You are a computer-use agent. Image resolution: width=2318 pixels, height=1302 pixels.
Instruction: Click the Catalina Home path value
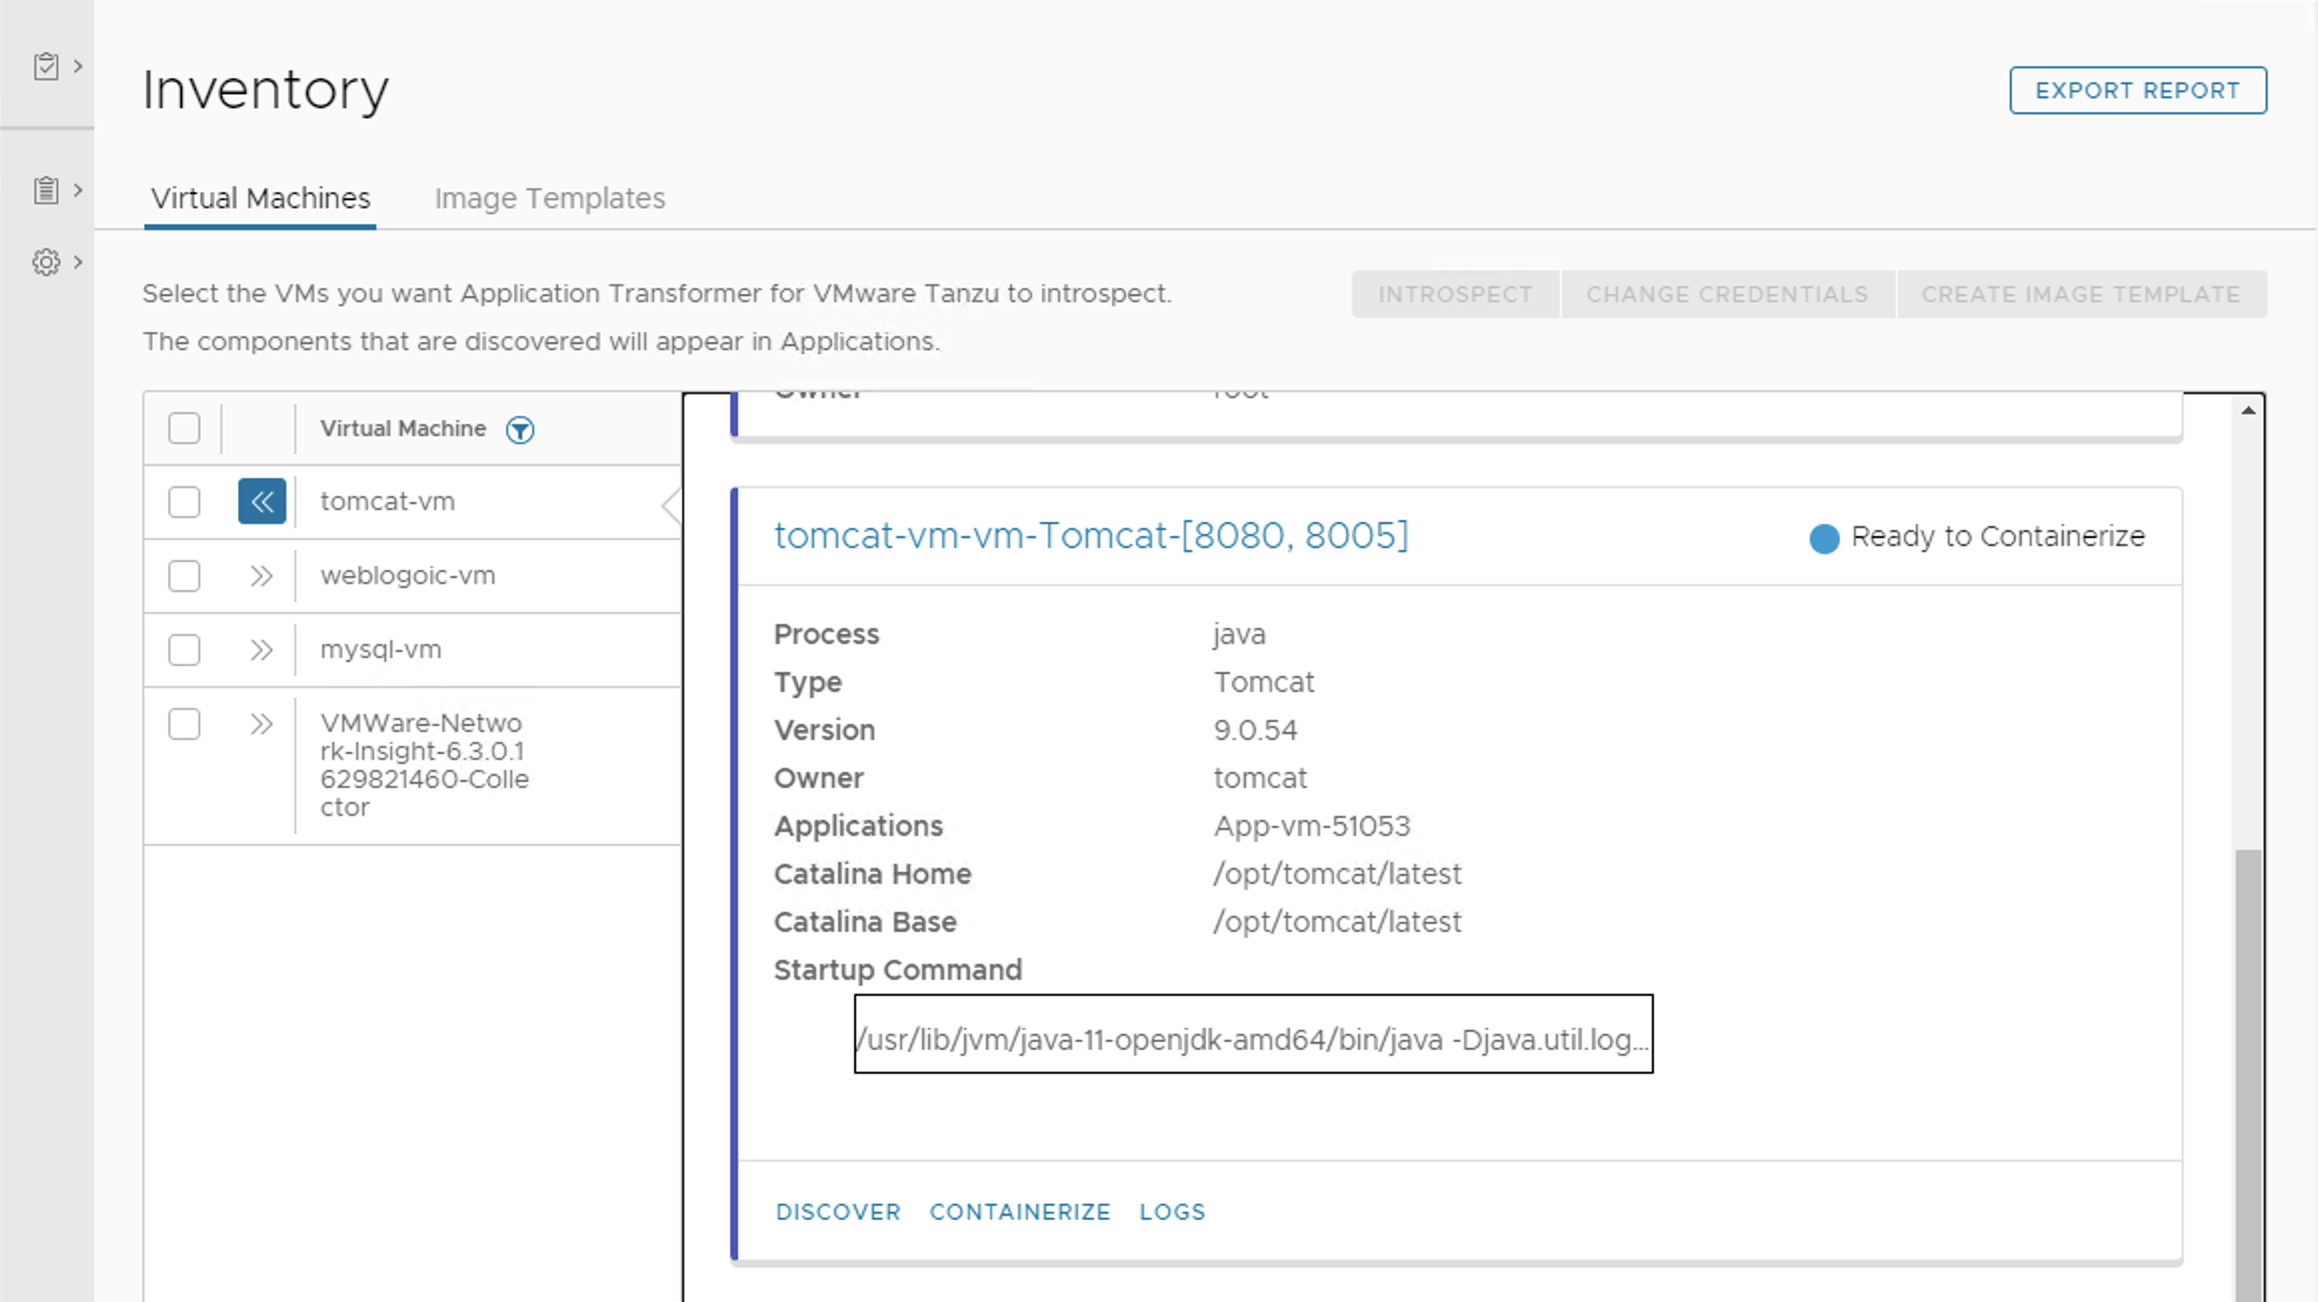pyautogui.click(x=1337, y=874)
